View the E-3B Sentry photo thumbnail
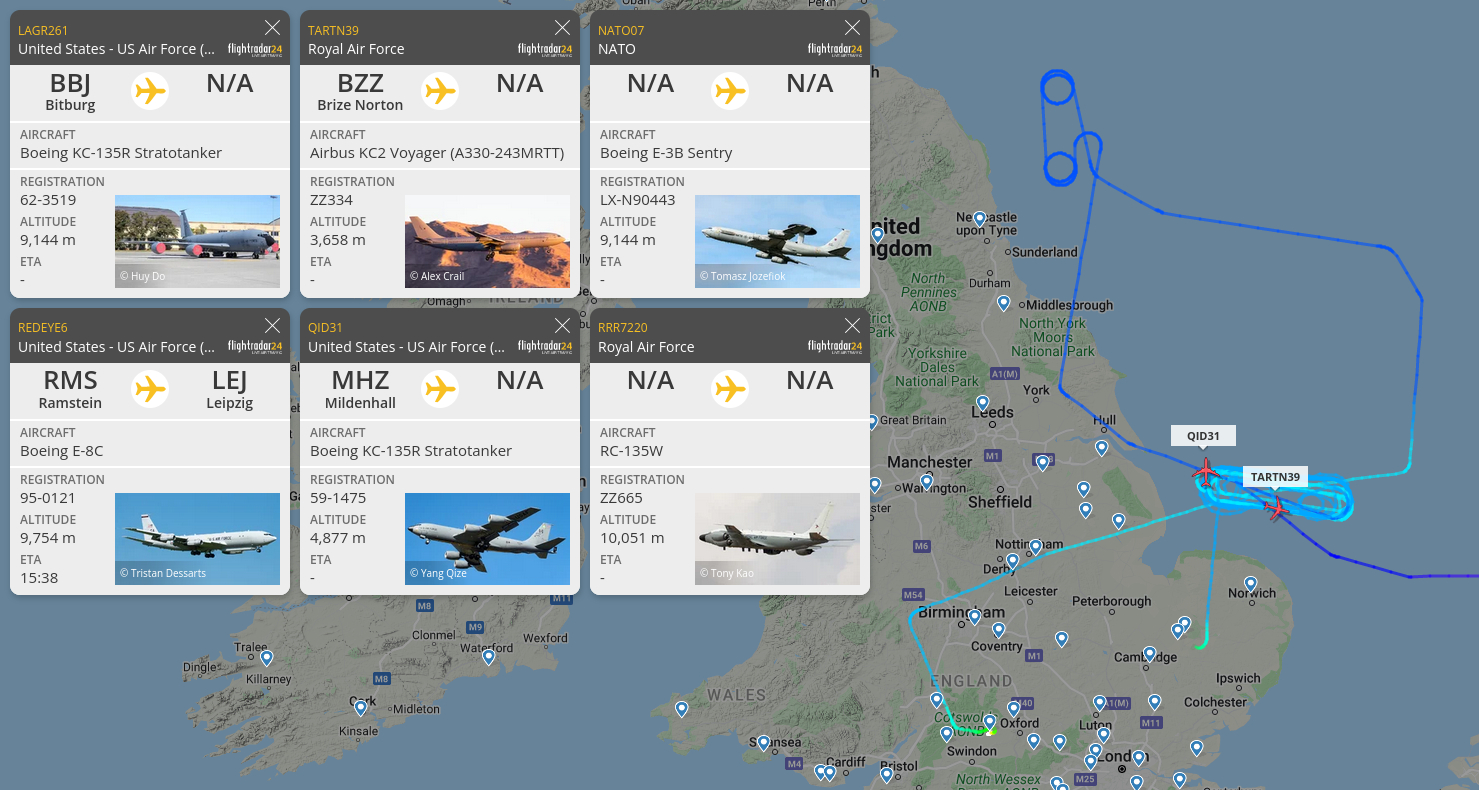The height and width of the screenshot is (790, 1479). click(x=777, y=241)
